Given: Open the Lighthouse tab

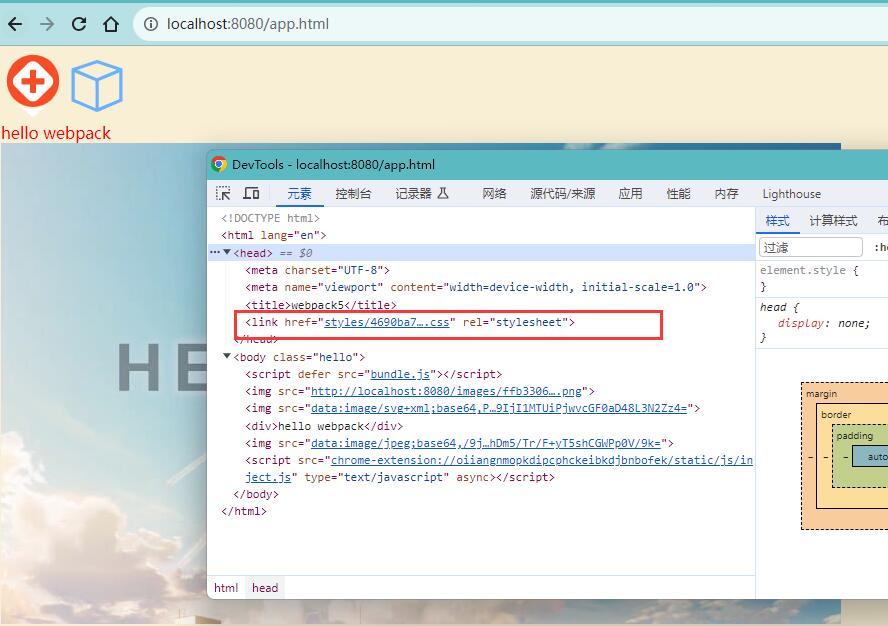Looking at the screenshot, I should [x=792, y=194].
